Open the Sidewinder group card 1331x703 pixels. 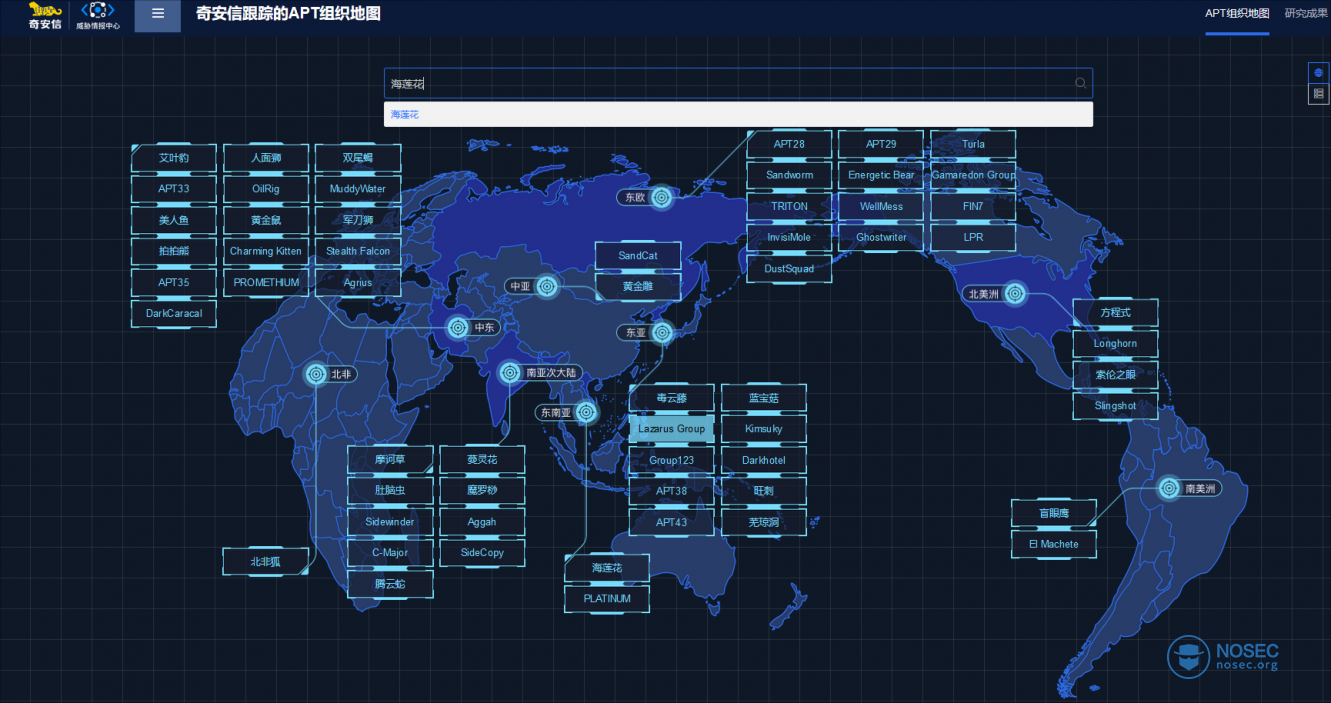390,522
